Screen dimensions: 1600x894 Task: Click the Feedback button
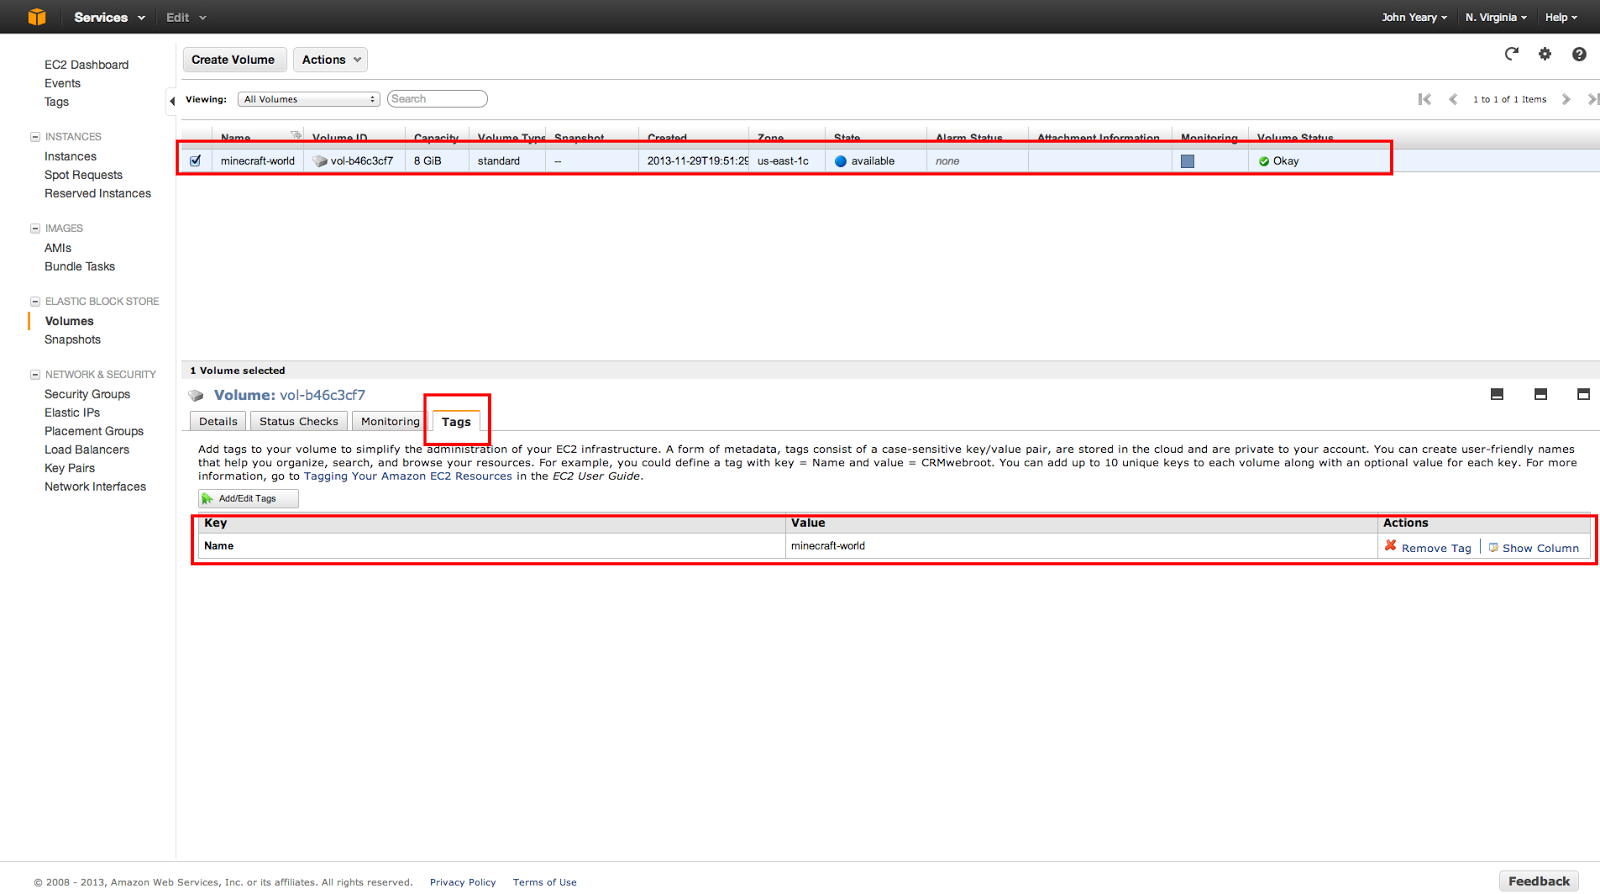tap(1539, 881)
